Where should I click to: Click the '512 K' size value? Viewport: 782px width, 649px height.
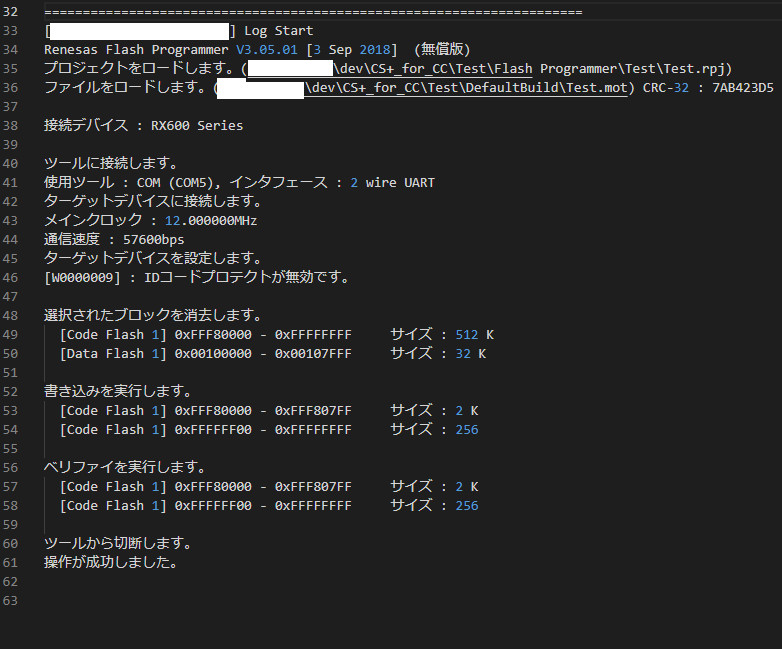click(x=474, y=335)
